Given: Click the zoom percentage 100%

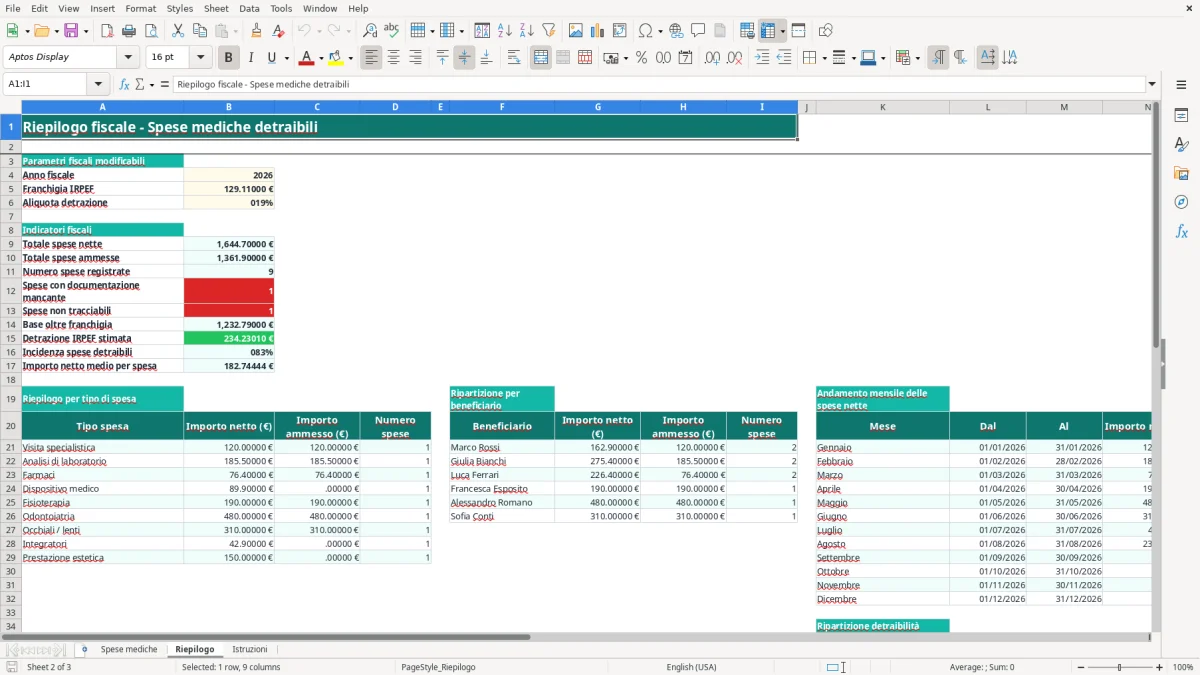Looking at the screenshot, I should [x=1182, y=667].
